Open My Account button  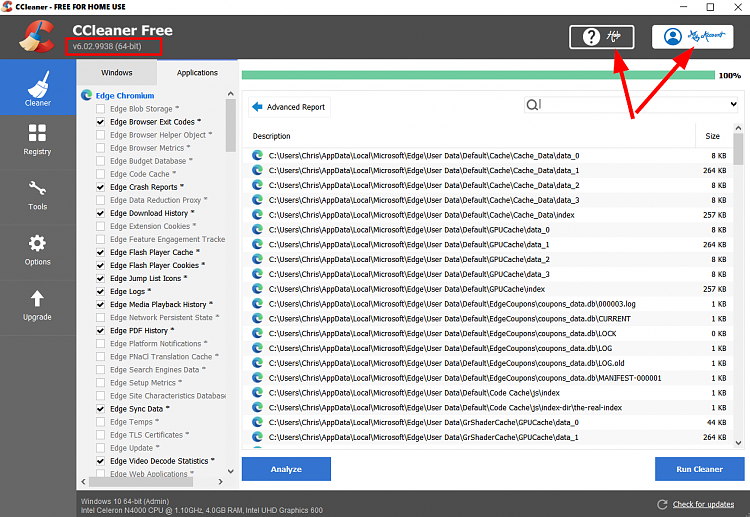tap(693, 37)
